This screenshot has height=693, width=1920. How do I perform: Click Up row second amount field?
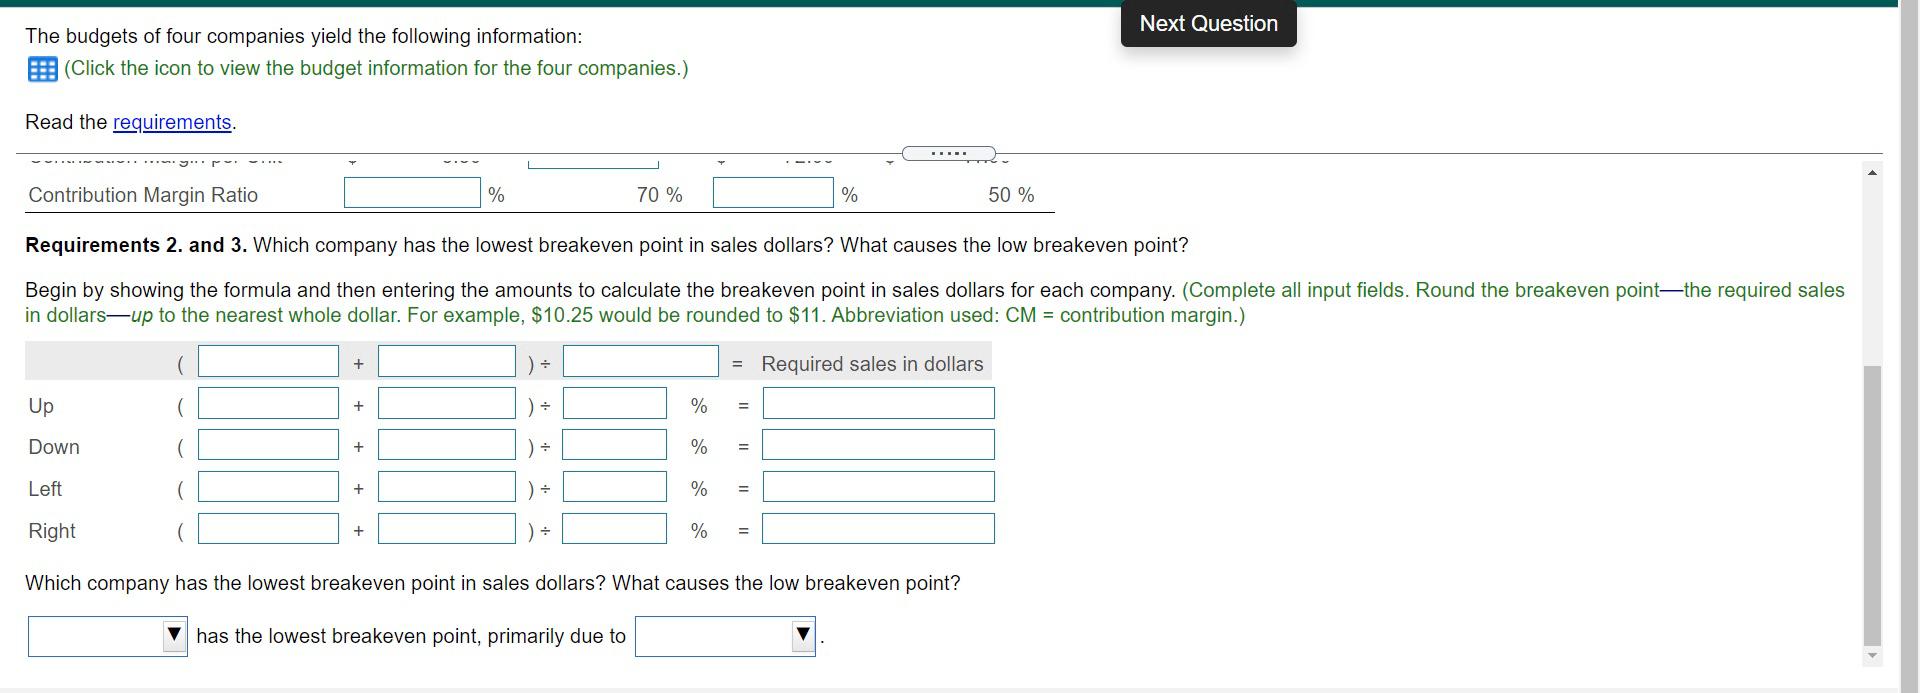coord(447,403)
